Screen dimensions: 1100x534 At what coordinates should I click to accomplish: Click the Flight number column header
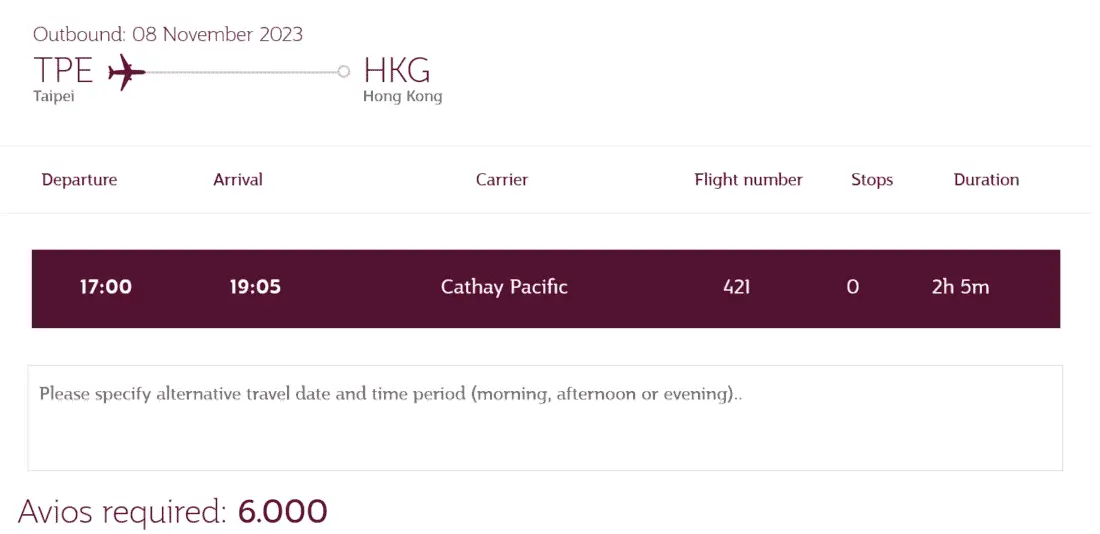pyautogui.click(x=748, y=180)
